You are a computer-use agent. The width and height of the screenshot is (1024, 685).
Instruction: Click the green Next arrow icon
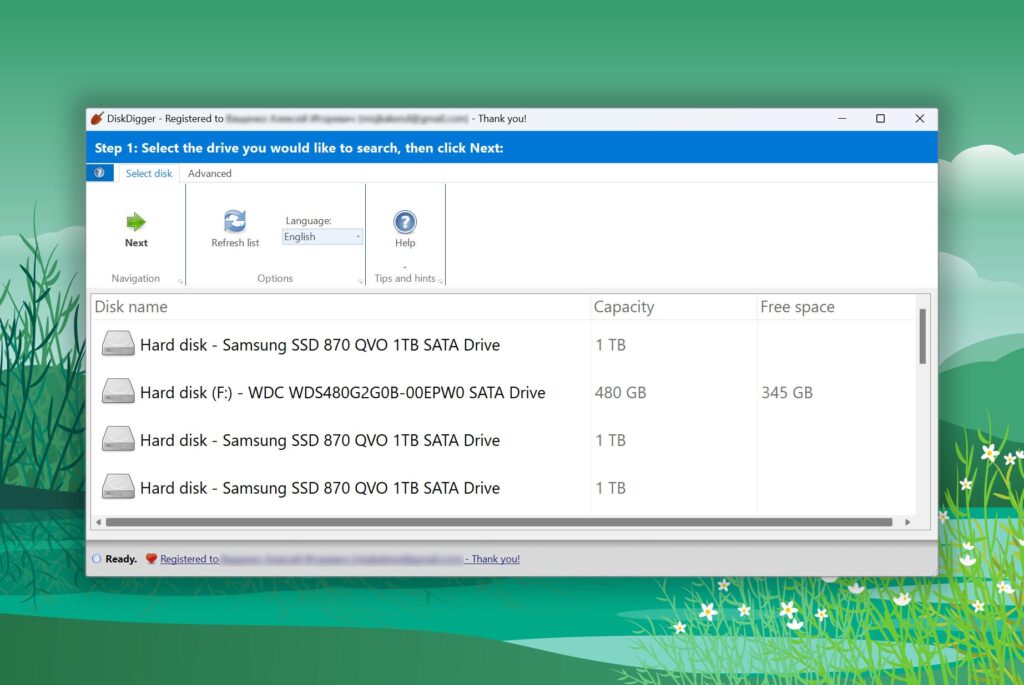[x=136, y=222]
